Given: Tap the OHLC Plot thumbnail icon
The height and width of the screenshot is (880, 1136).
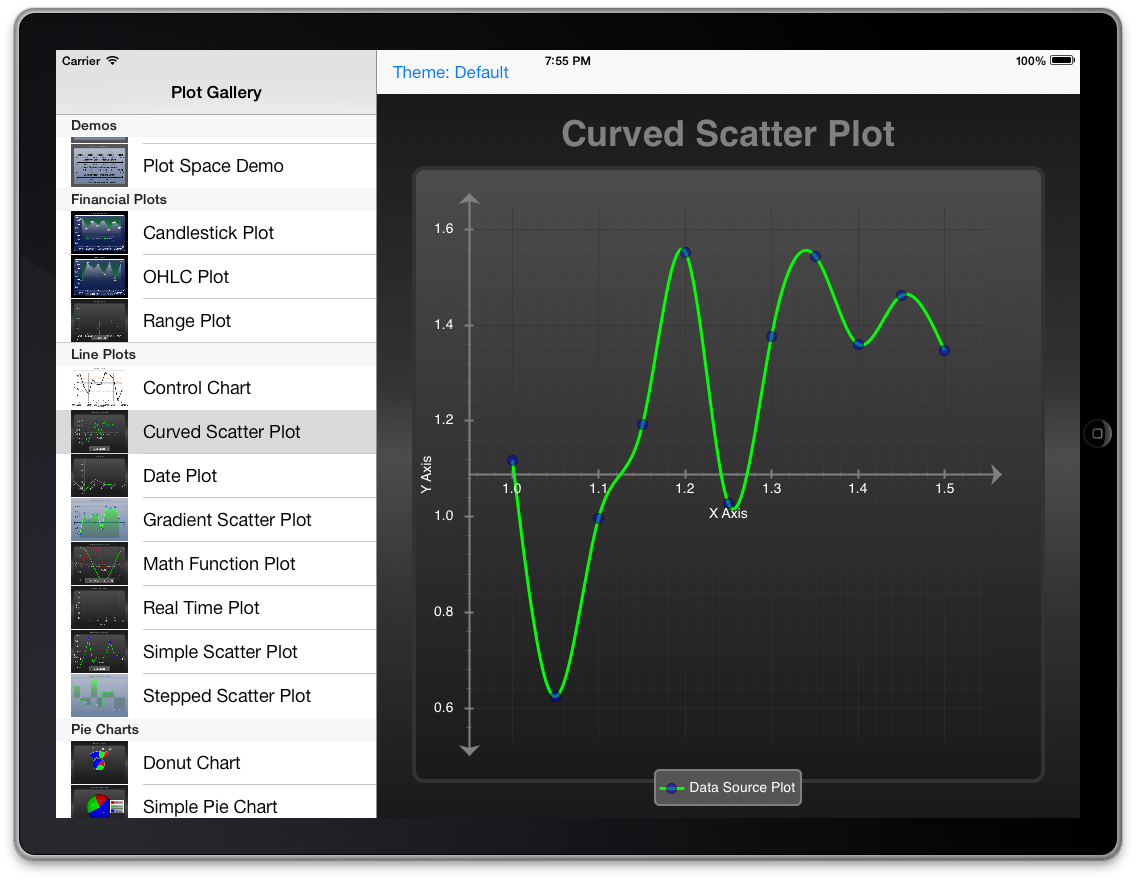Looking at the screenshot, I should point(99,277).
